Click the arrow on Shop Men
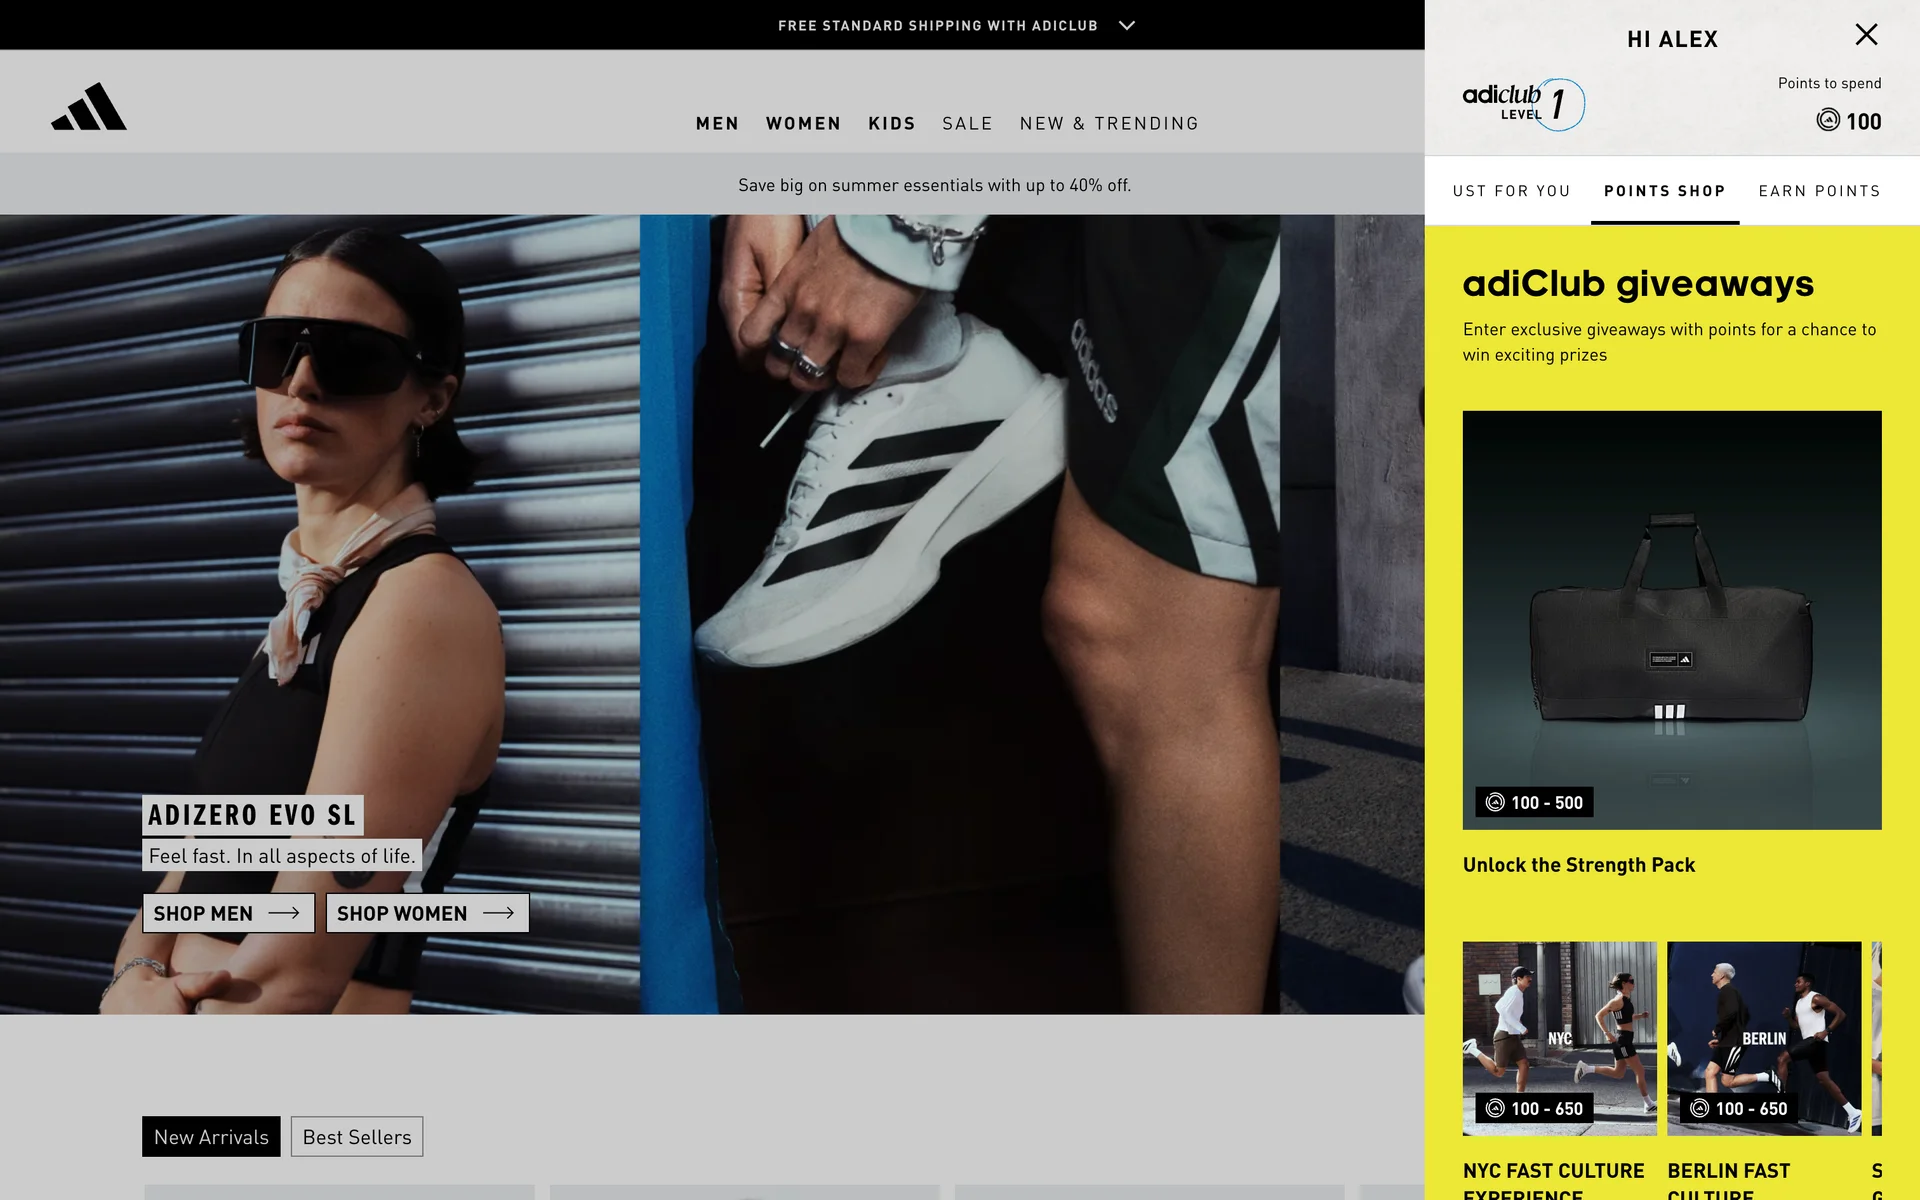Image resolution: width=1920 pixels, height=1200 pixels. tap(284, 913)
